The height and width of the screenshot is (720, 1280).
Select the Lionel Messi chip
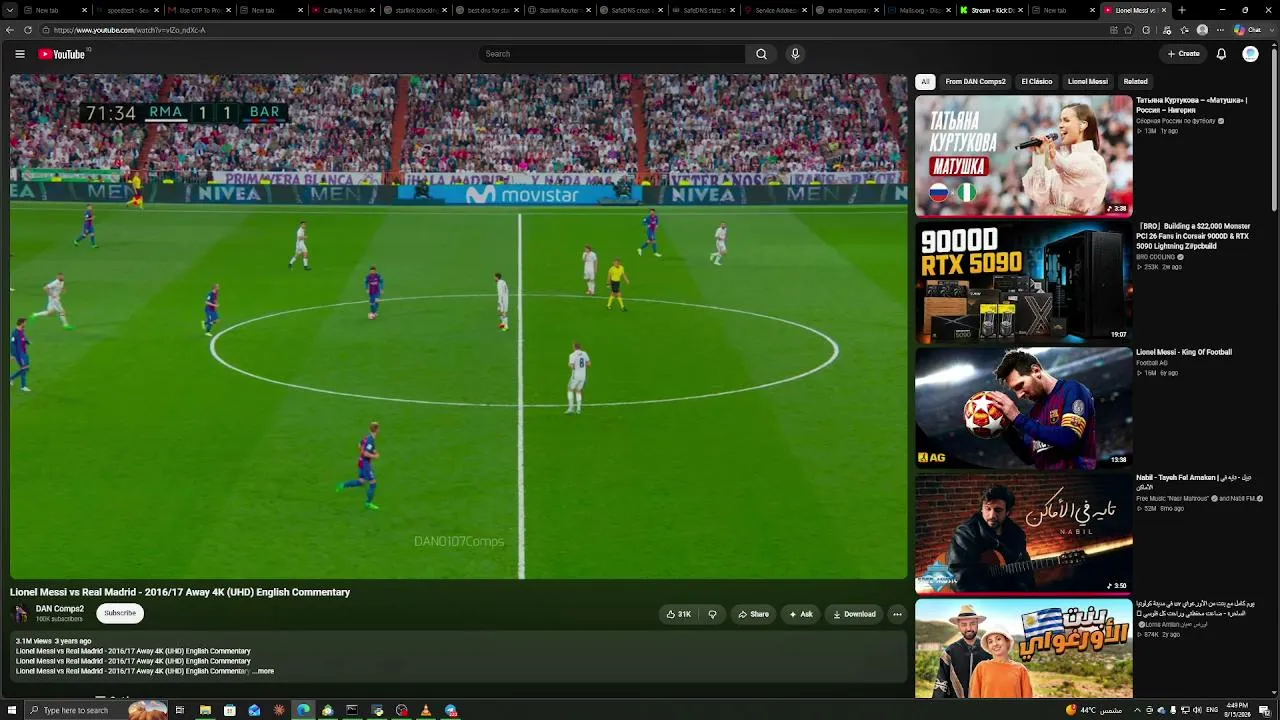click(1087, 82)
